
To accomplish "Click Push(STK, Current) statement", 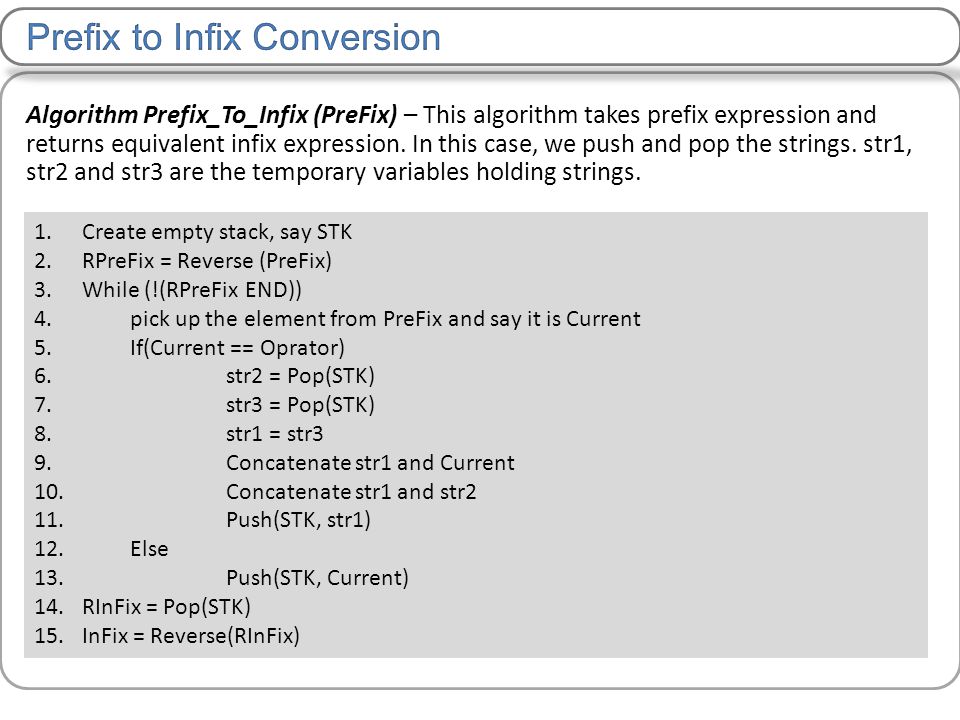I will pyautogui.click(x=317, y=578).
